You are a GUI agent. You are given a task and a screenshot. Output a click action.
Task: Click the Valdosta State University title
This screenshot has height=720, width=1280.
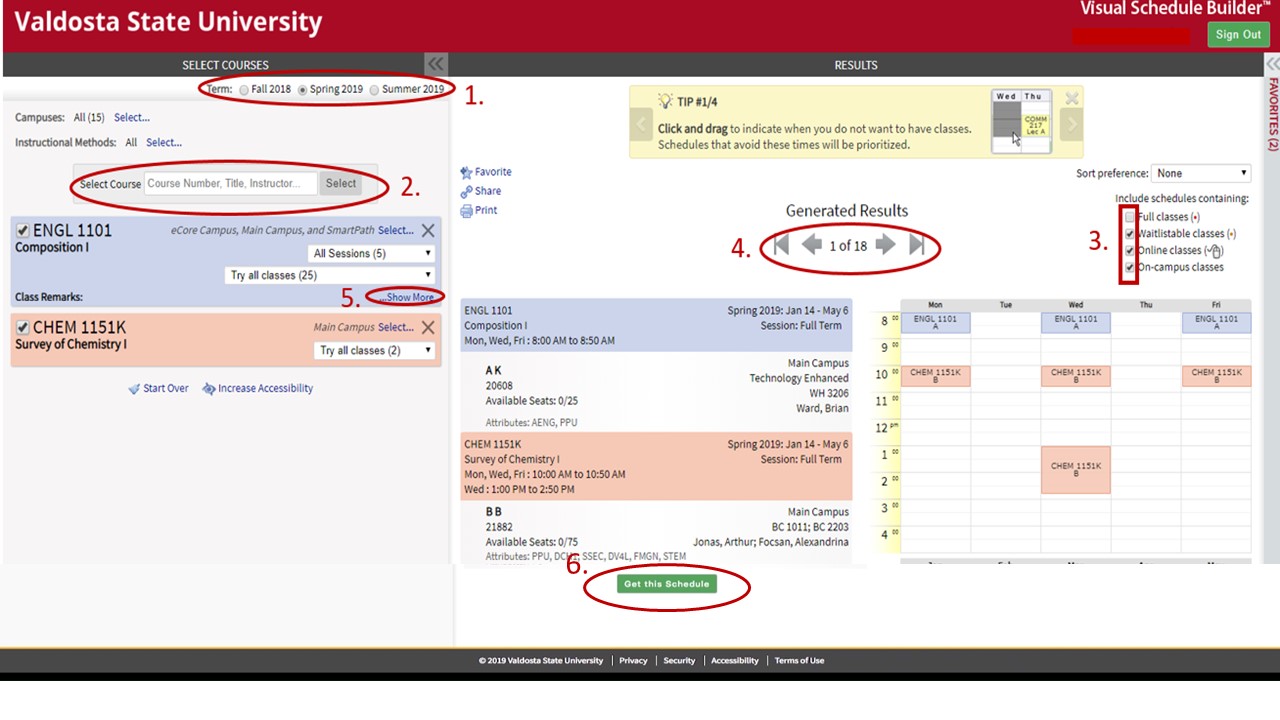(168, 22)
